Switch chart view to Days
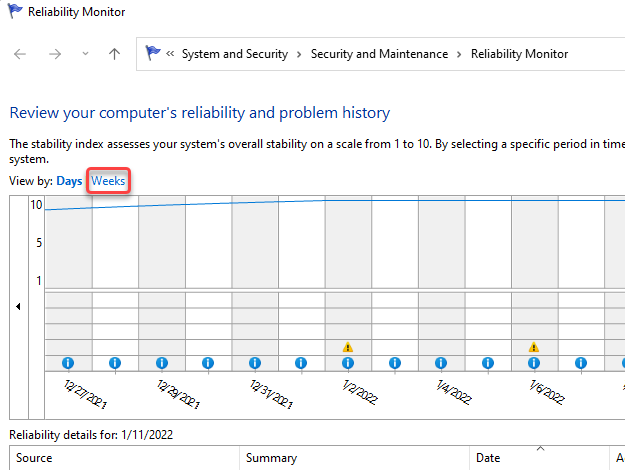The image size is (625, 470). coord(69,180)
